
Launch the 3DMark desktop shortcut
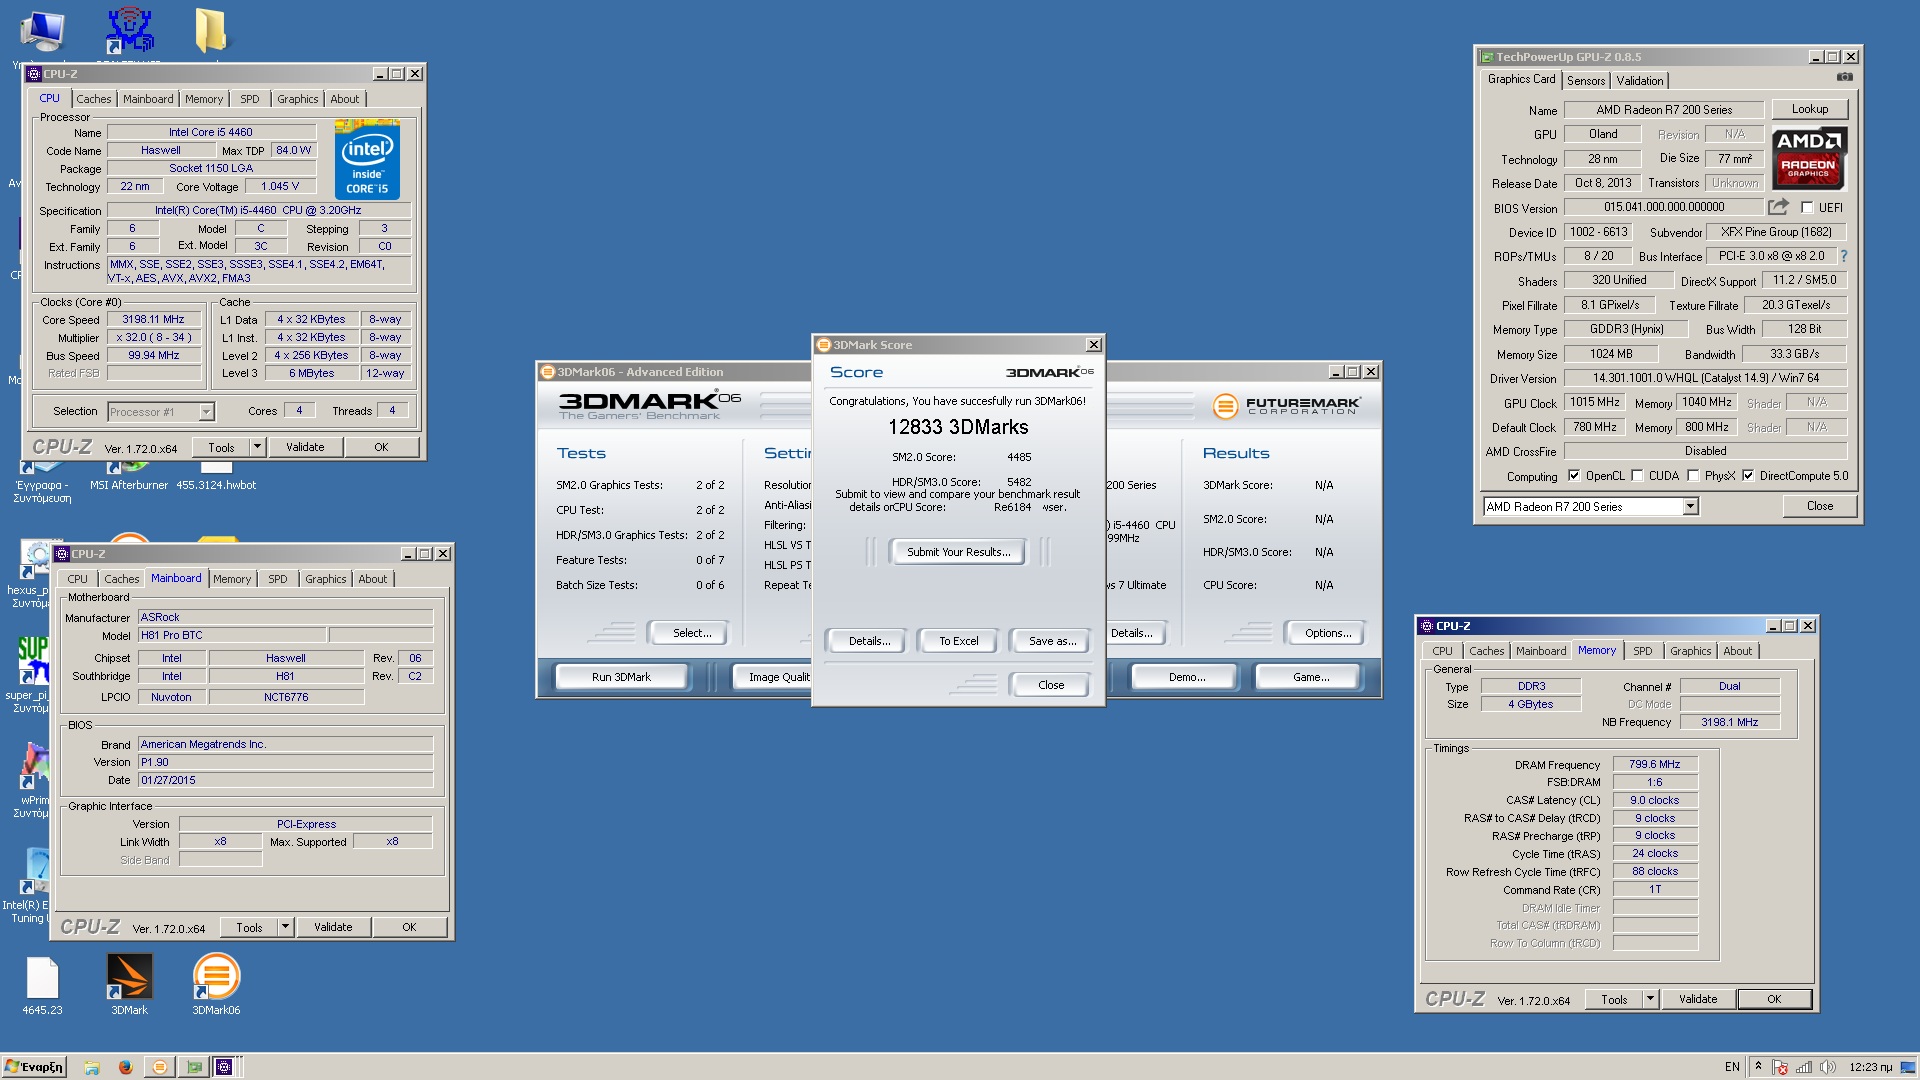pos(130,984)
